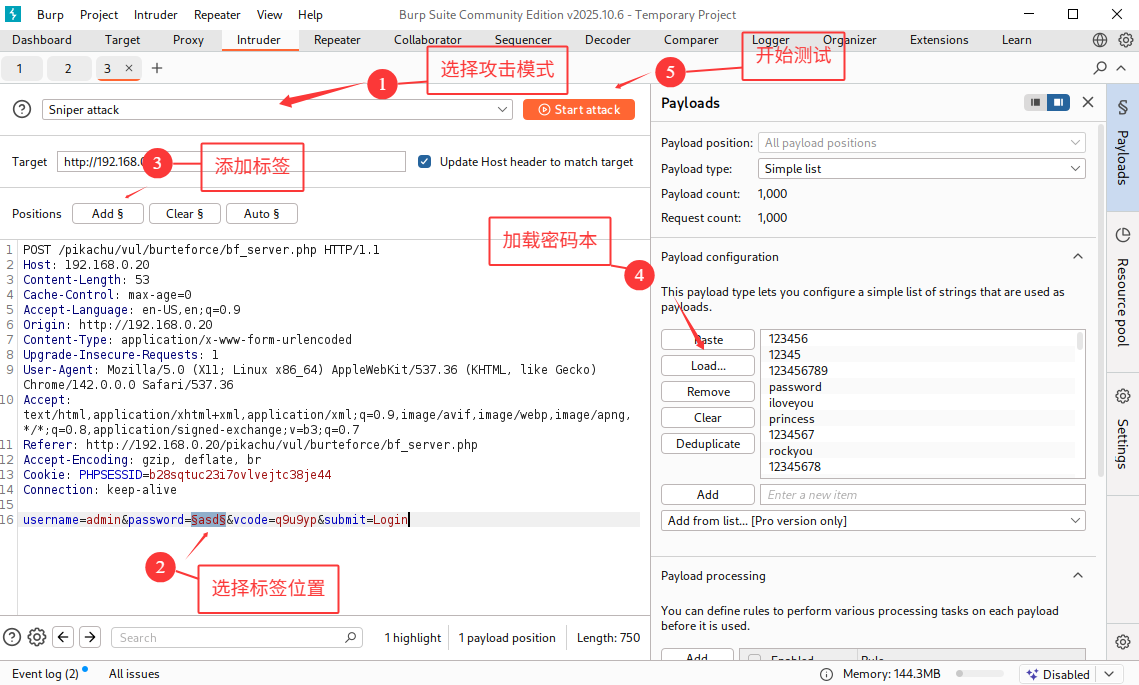Click the editor Search field
Viewport: 1139px width, 685px height.
pos(237,637)
